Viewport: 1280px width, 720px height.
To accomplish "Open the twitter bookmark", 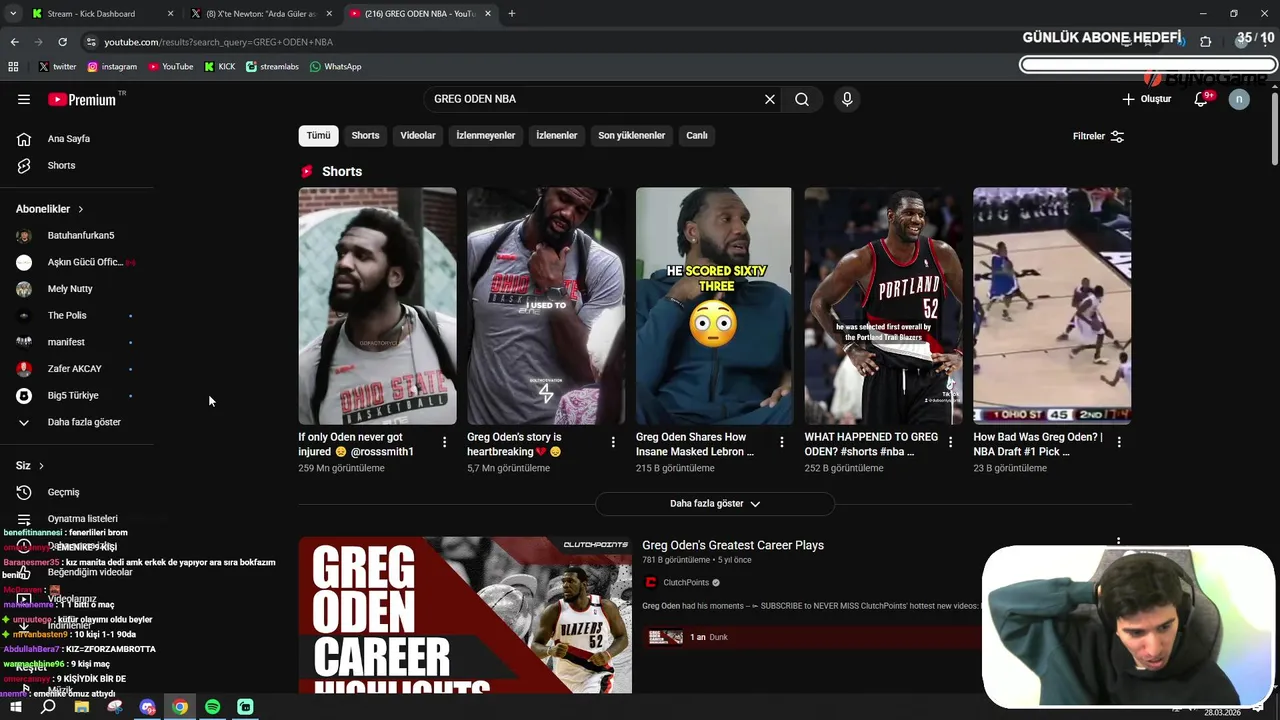I will 57,67.
